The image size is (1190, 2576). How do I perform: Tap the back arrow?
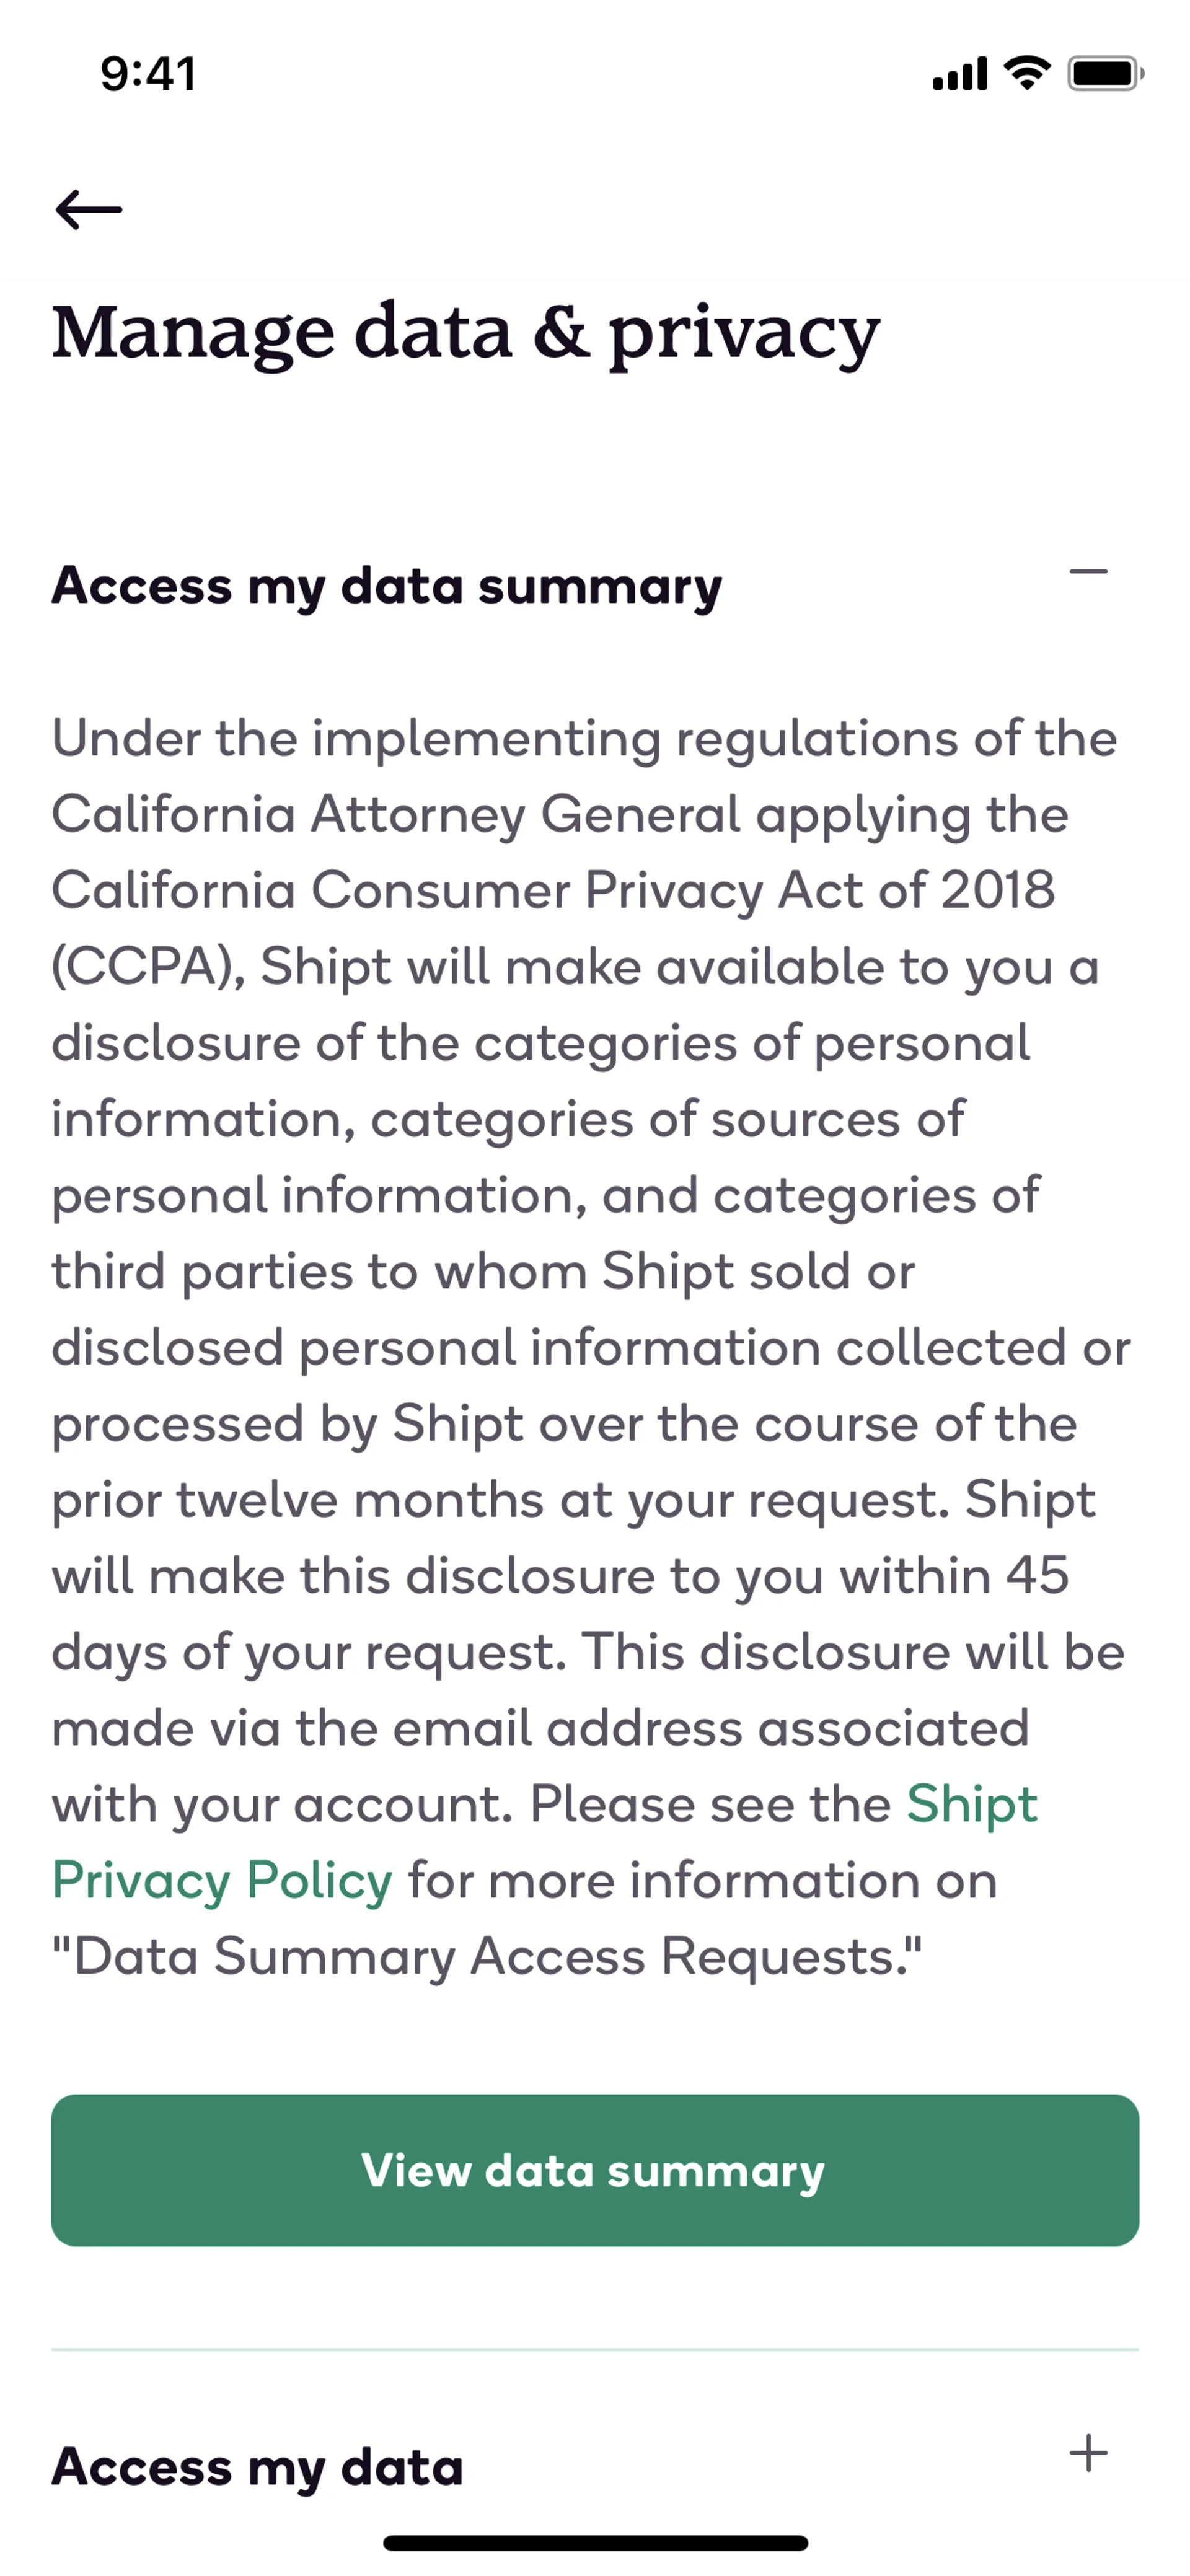89,210
